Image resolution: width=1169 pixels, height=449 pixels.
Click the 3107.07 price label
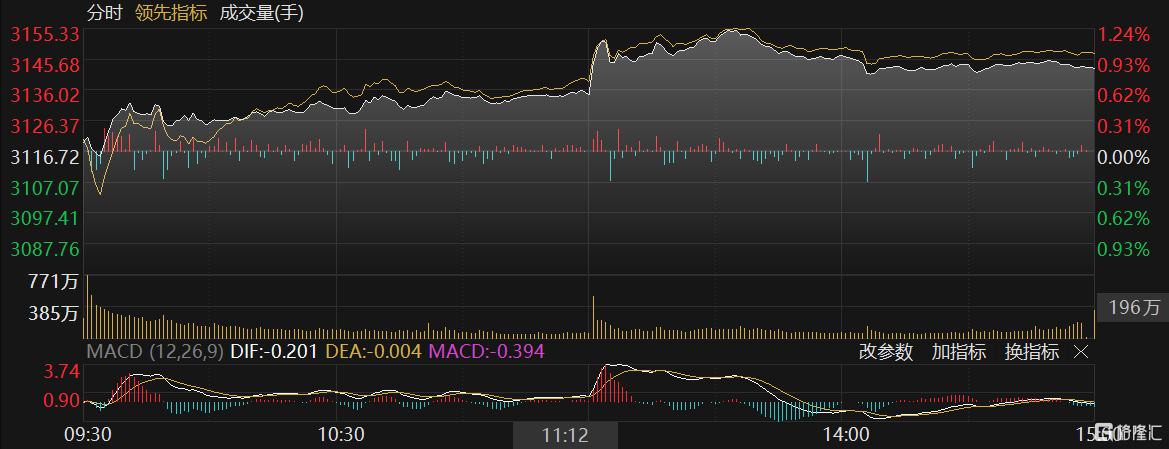pyautogui.click(x=45, y=187)
